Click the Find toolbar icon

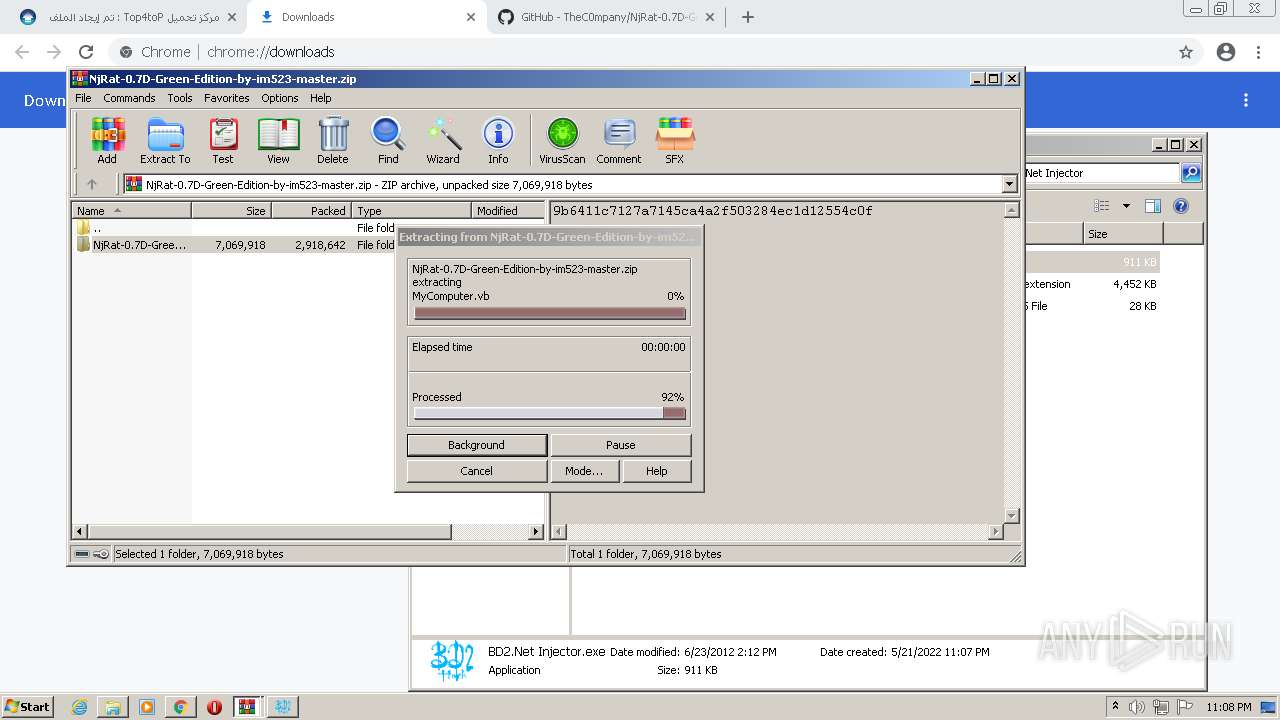tap(388, 140)
